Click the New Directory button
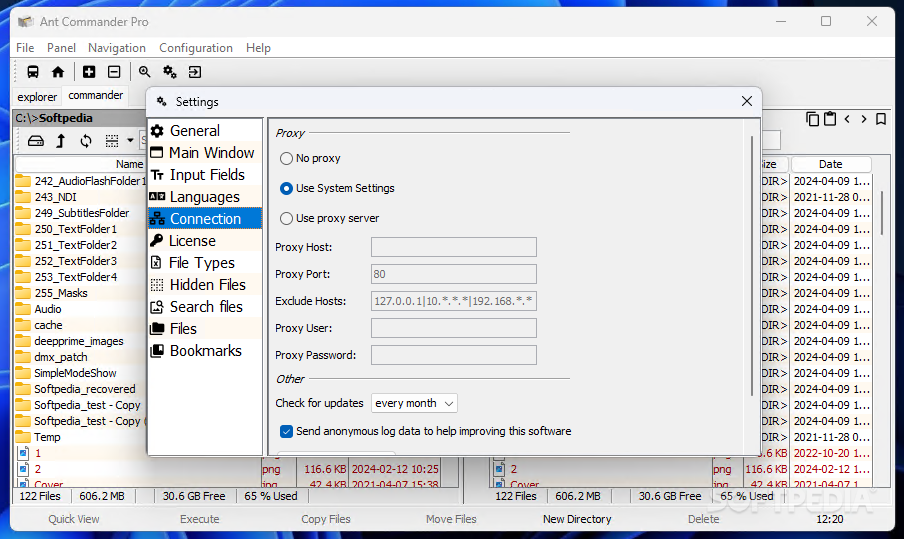Image resolution: width=904 pixels, height=539 pixels. [577, 519]
